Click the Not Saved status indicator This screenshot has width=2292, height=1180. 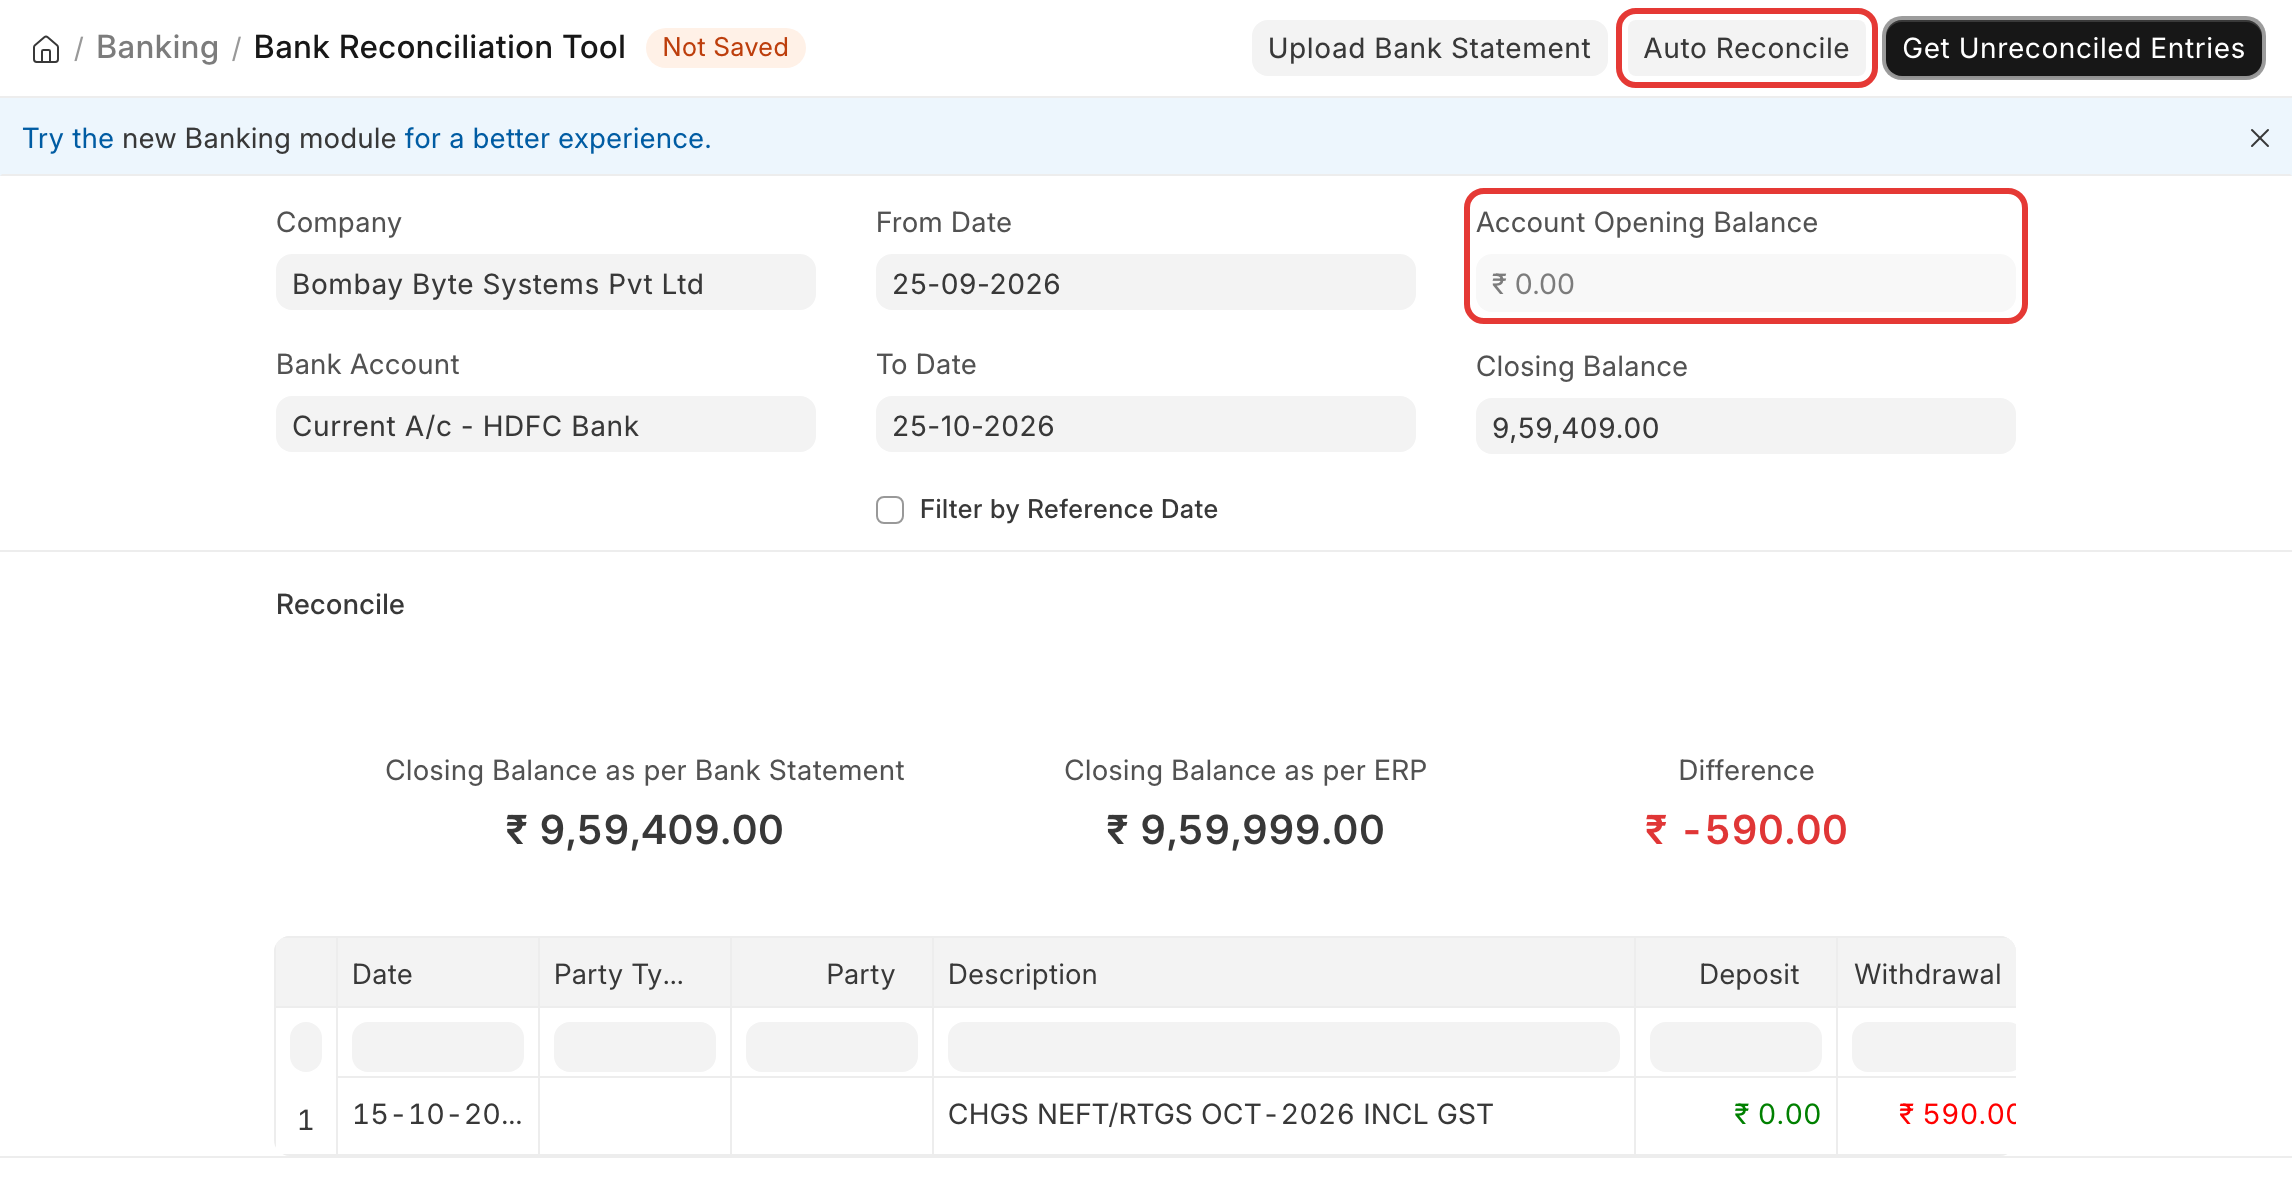coord(725,48)
